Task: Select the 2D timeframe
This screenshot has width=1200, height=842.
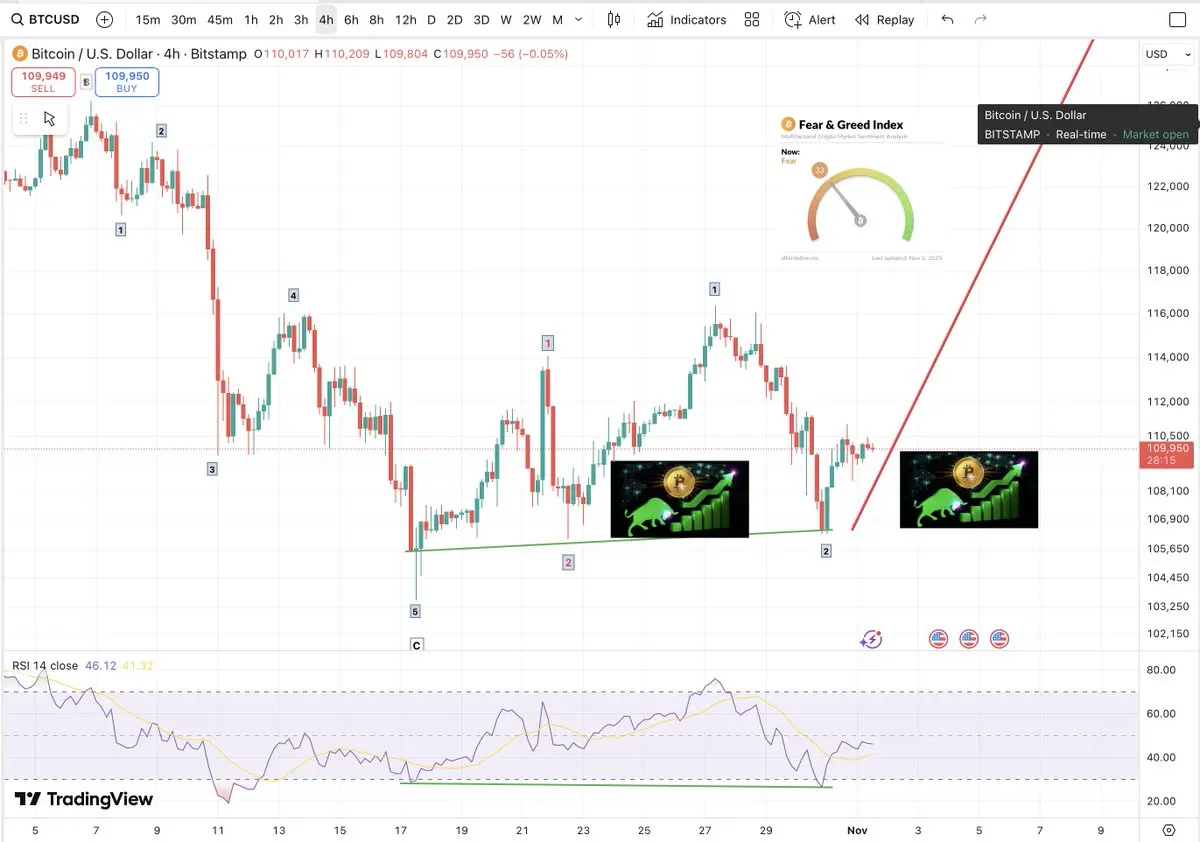Action: pyautogui.click(x=454, y=19)
